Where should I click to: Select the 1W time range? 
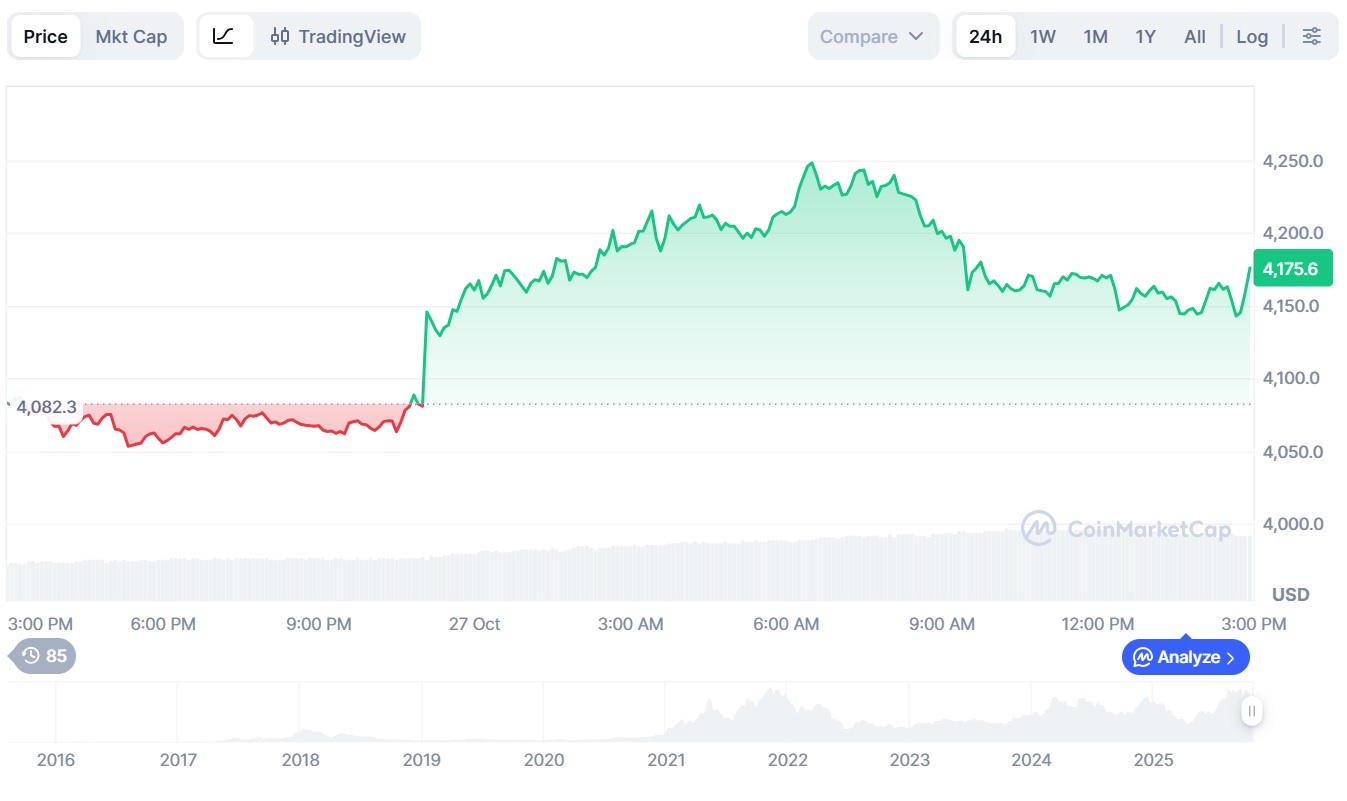coord(1043,37)
